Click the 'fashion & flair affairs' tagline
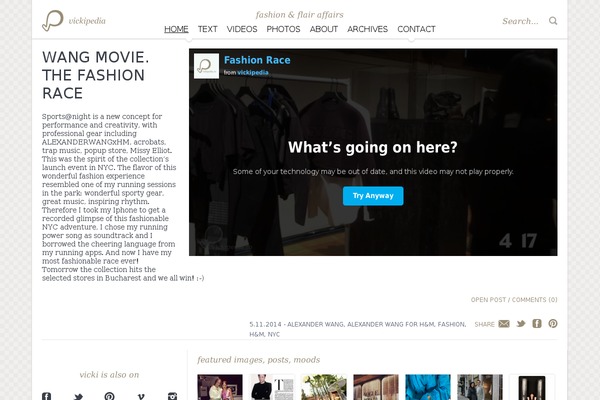Viewport: 600px width, 400px height. 300,15
